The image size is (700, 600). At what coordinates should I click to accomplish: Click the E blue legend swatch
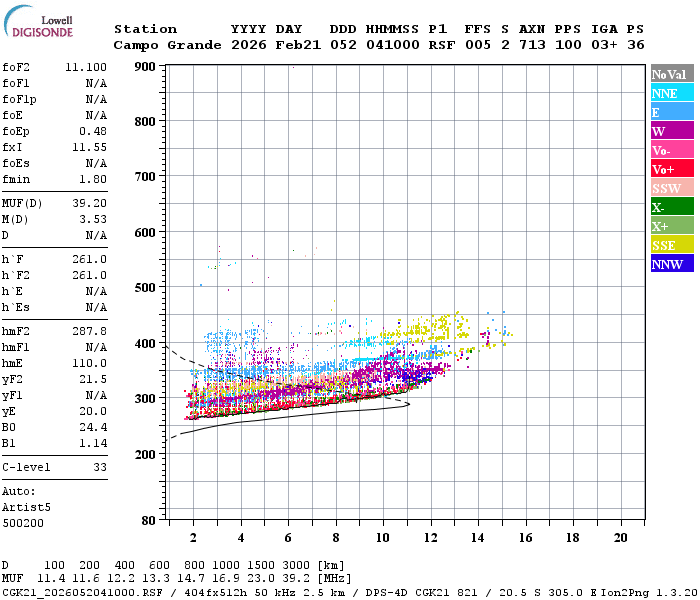[672, 112]
